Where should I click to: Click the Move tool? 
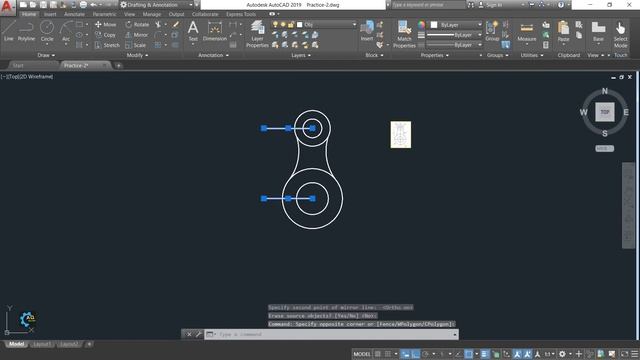tap(105, 24)
